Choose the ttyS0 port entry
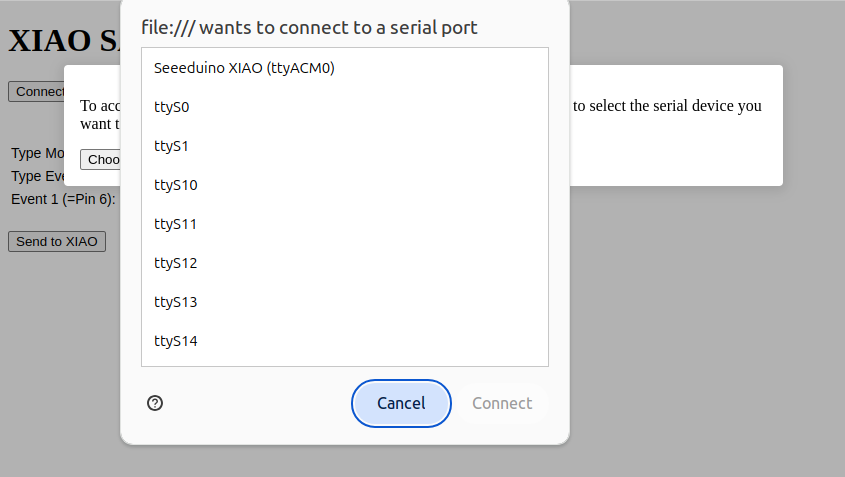 click(x=171, y=107)
